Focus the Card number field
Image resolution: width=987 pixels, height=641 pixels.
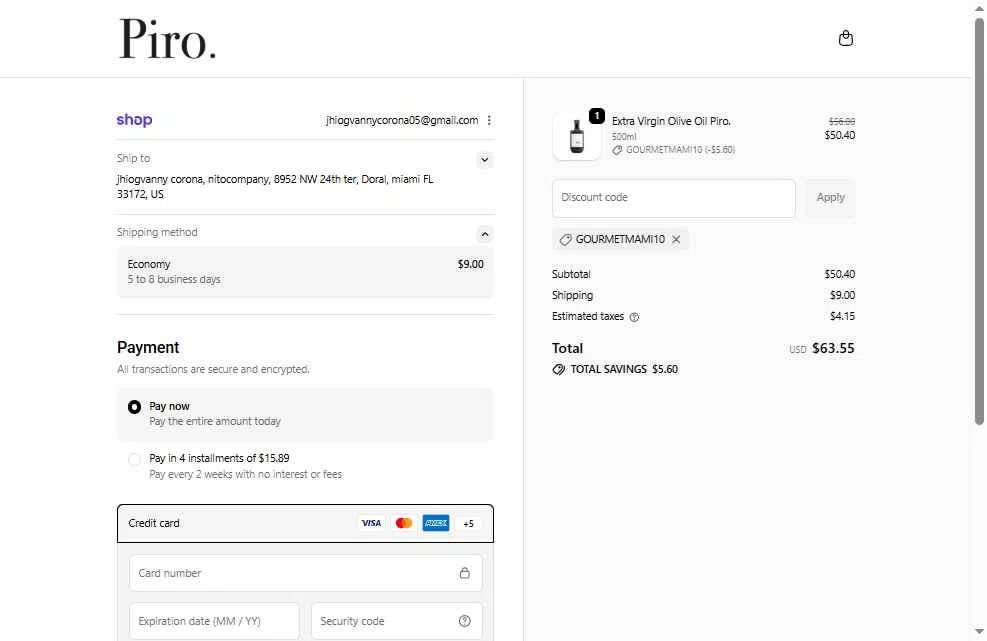tap(306, 573)
